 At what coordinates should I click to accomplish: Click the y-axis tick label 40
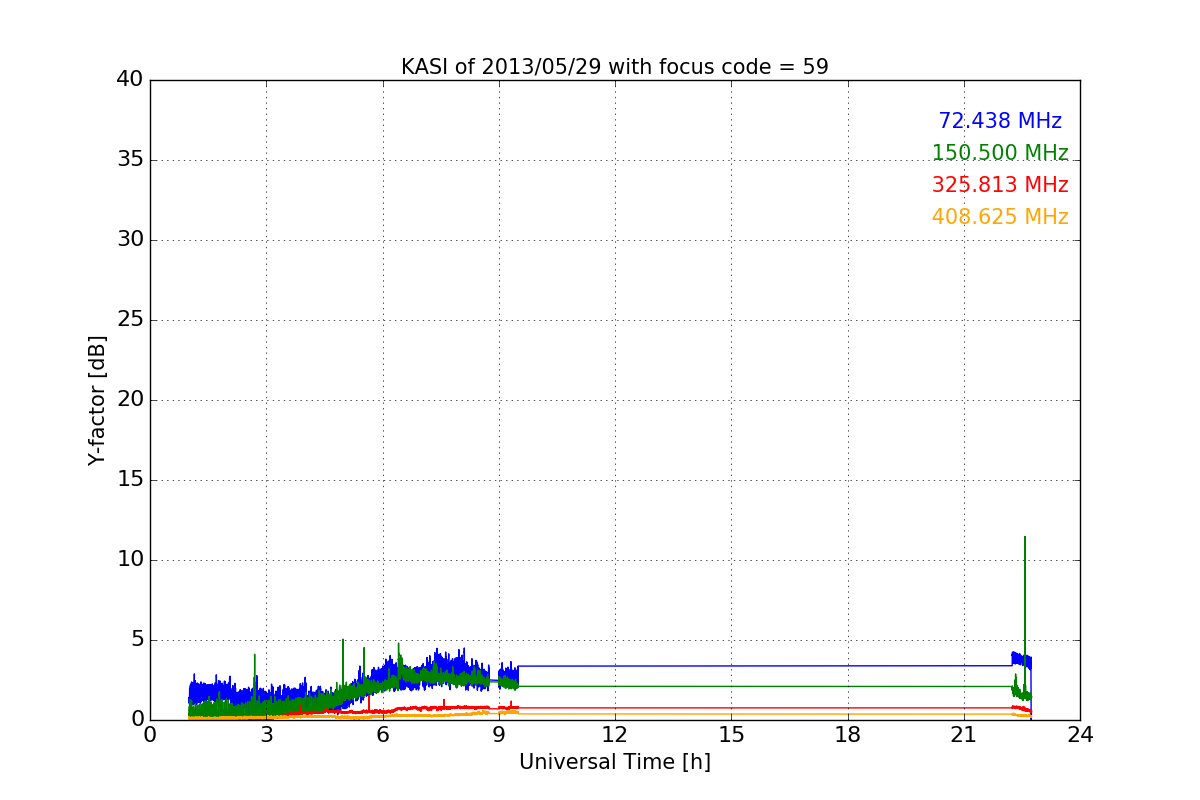tap(129, 80)
